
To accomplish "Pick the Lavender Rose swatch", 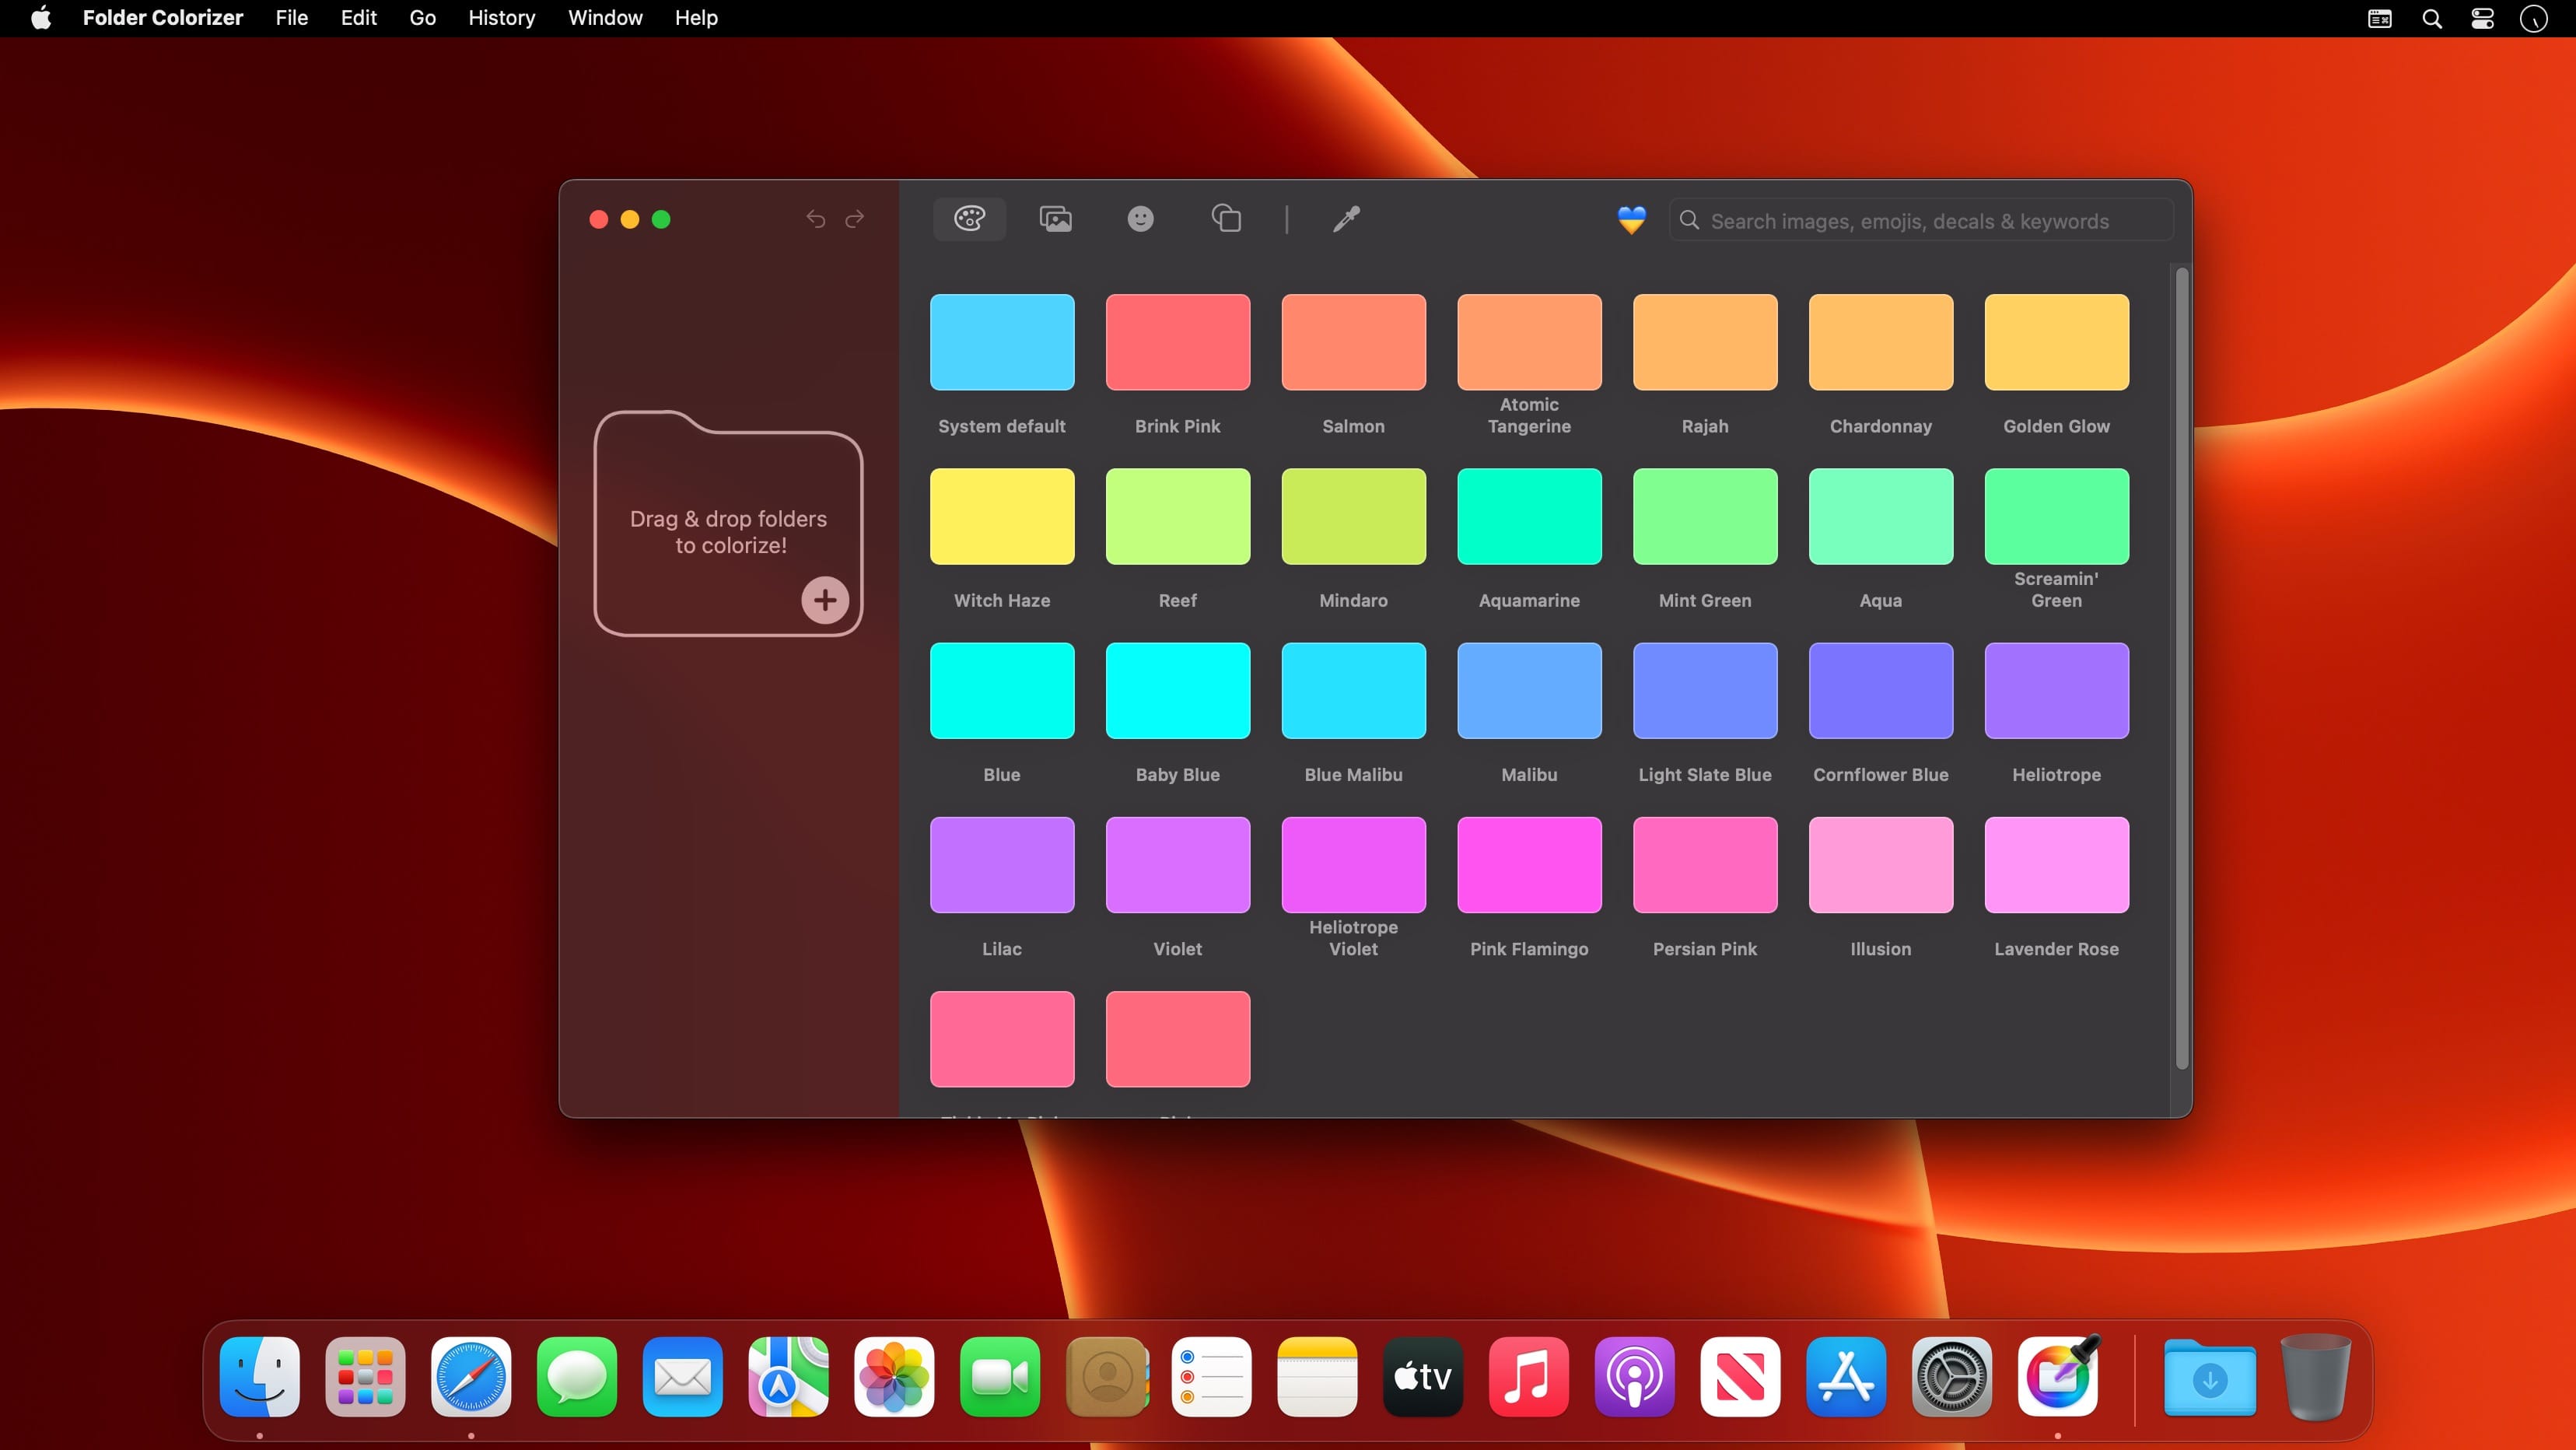I will (x=2056, y=865).
